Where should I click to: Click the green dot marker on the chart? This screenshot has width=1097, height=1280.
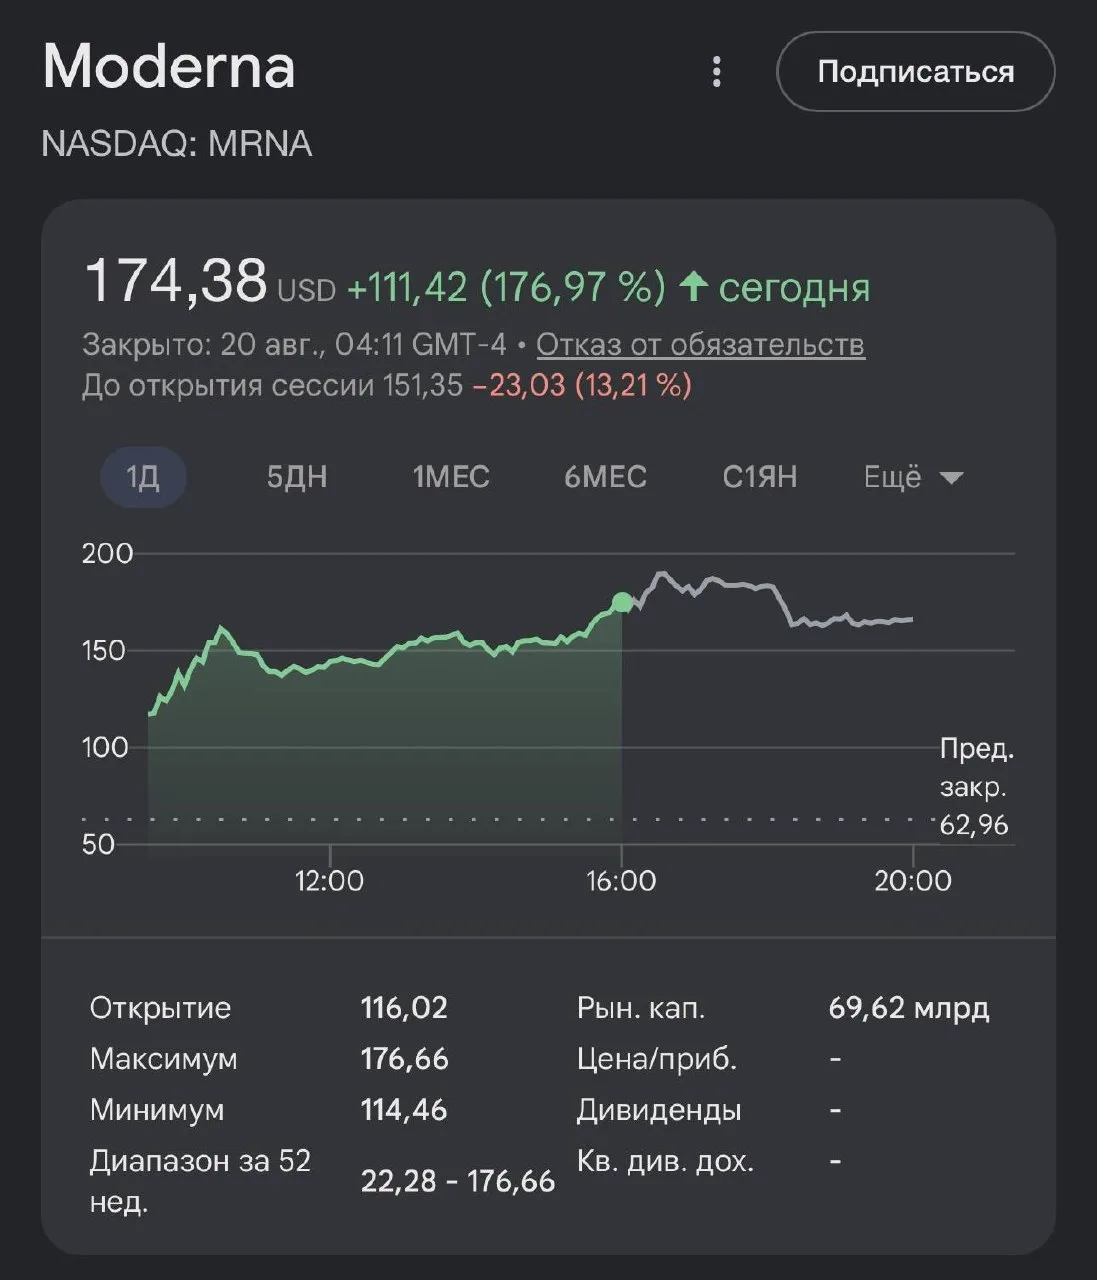[x=622, y=602]
